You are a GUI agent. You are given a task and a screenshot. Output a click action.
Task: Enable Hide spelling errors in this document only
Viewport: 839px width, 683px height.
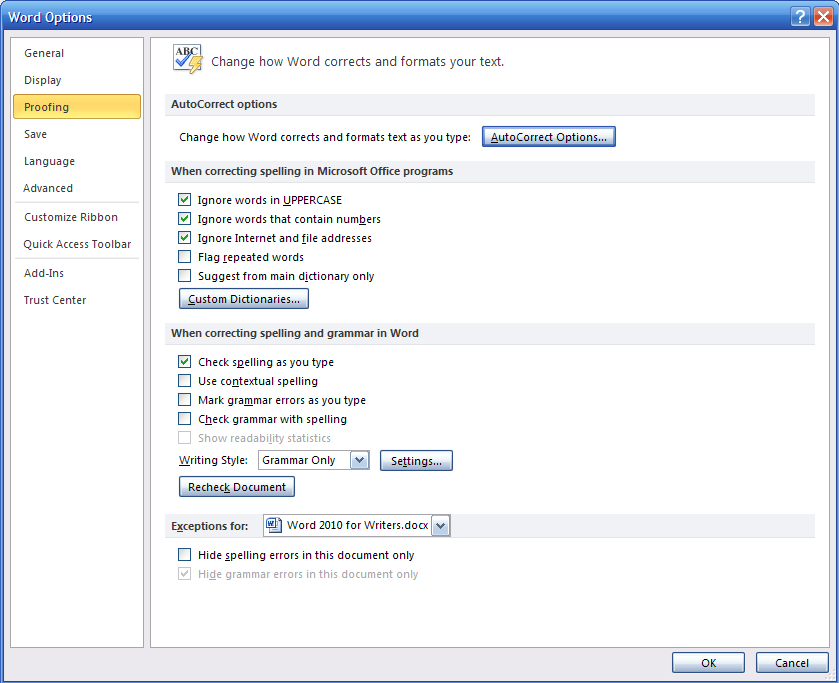coord(185,555)
